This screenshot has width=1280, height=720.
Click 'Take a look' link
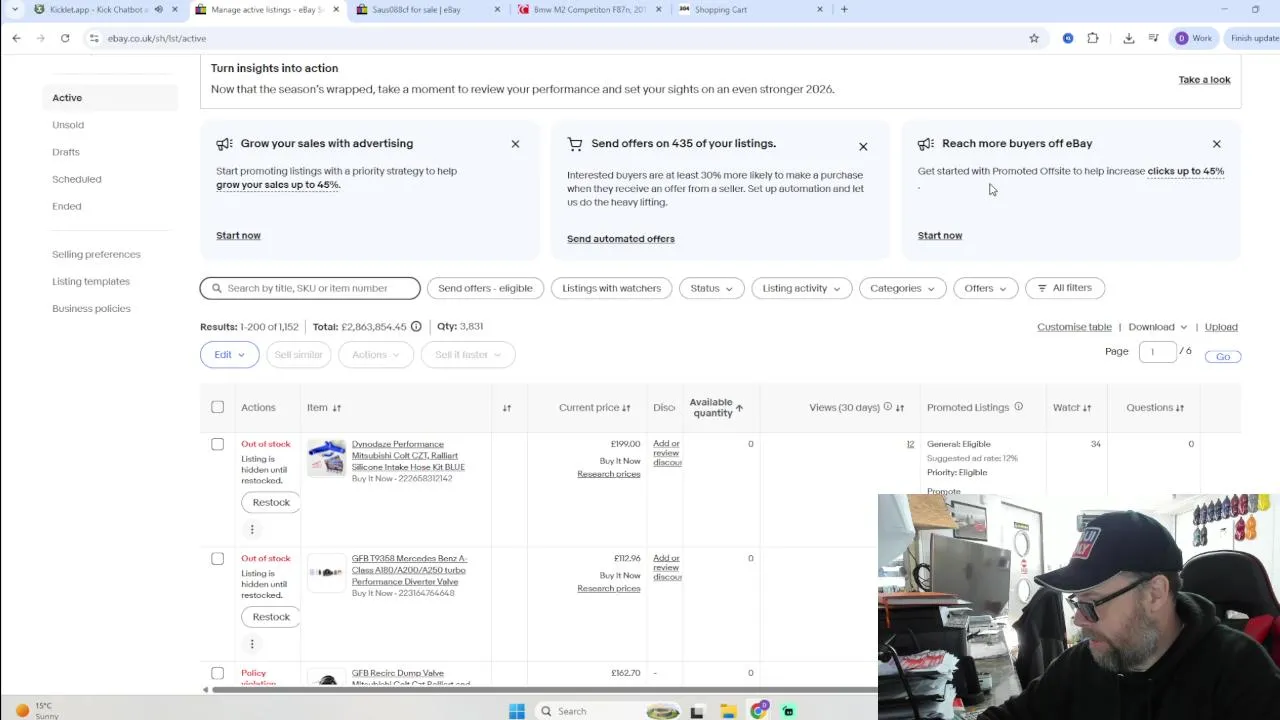[x=1204, y=80]
